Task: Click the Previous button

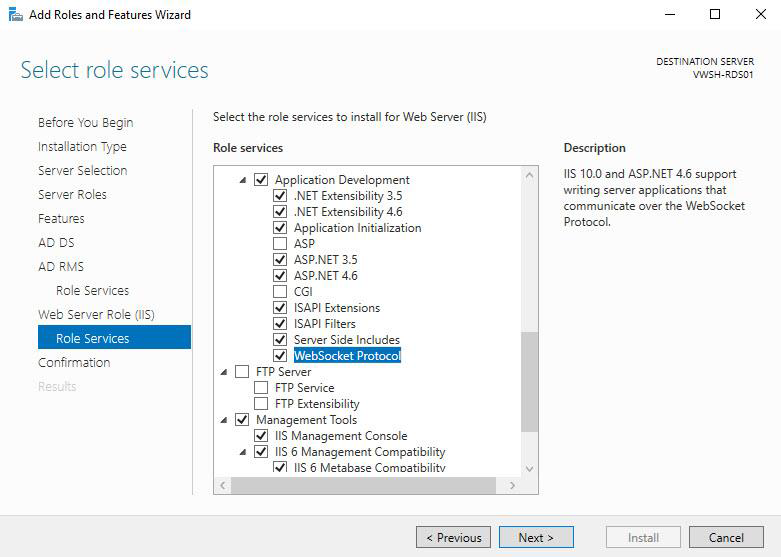Action: click(453, 538)
